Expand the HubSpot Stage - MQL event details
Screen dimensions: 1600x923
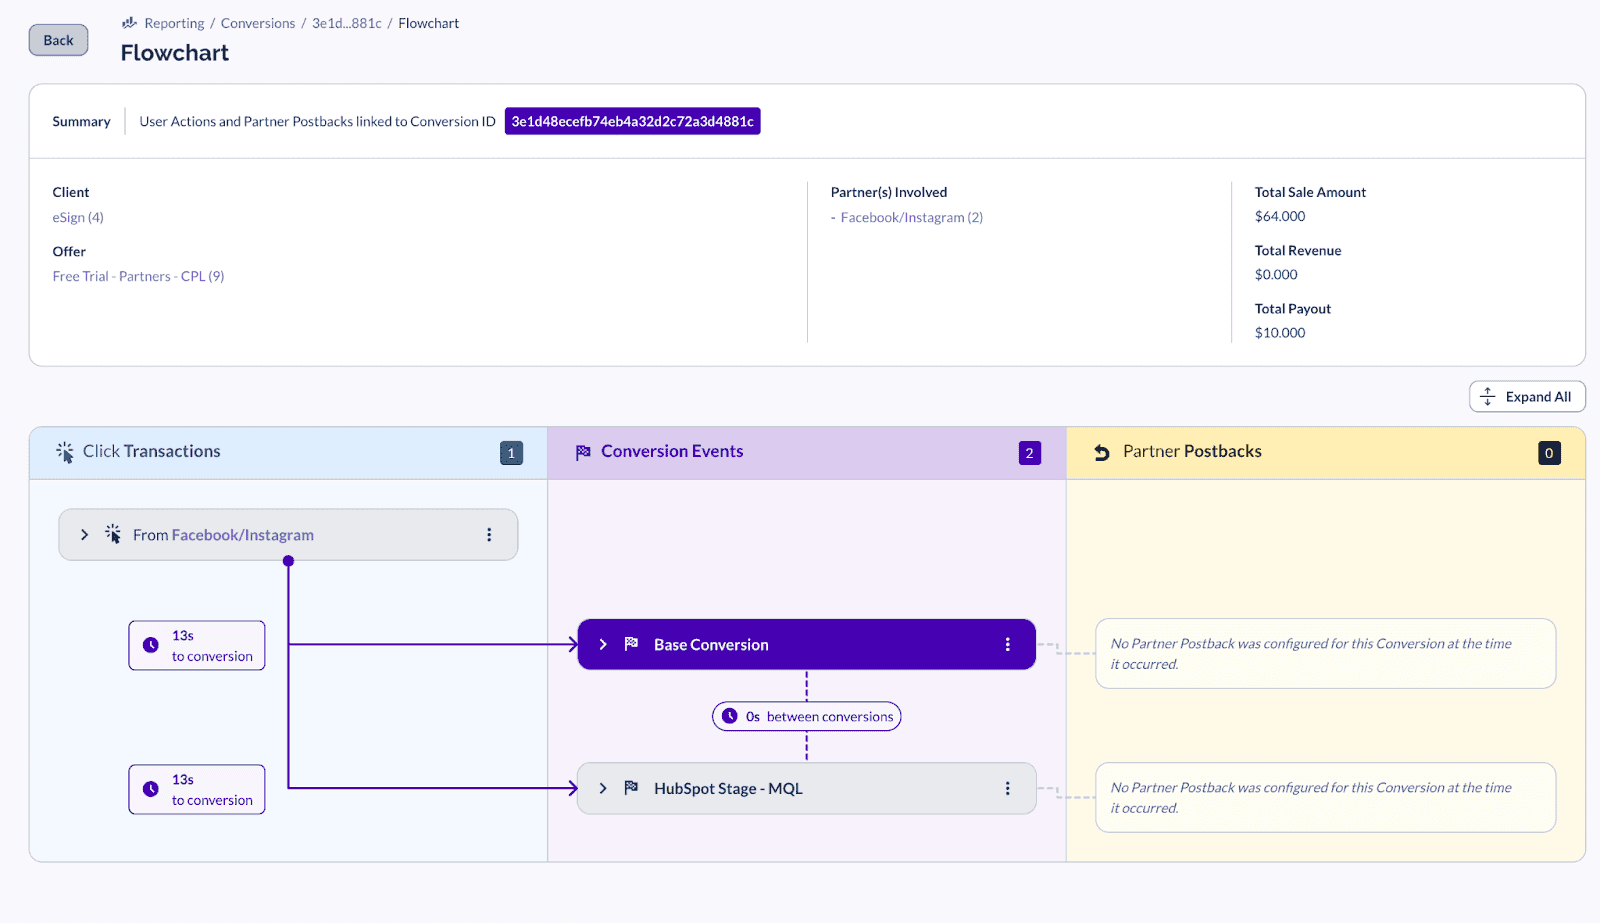click(602, 788)
